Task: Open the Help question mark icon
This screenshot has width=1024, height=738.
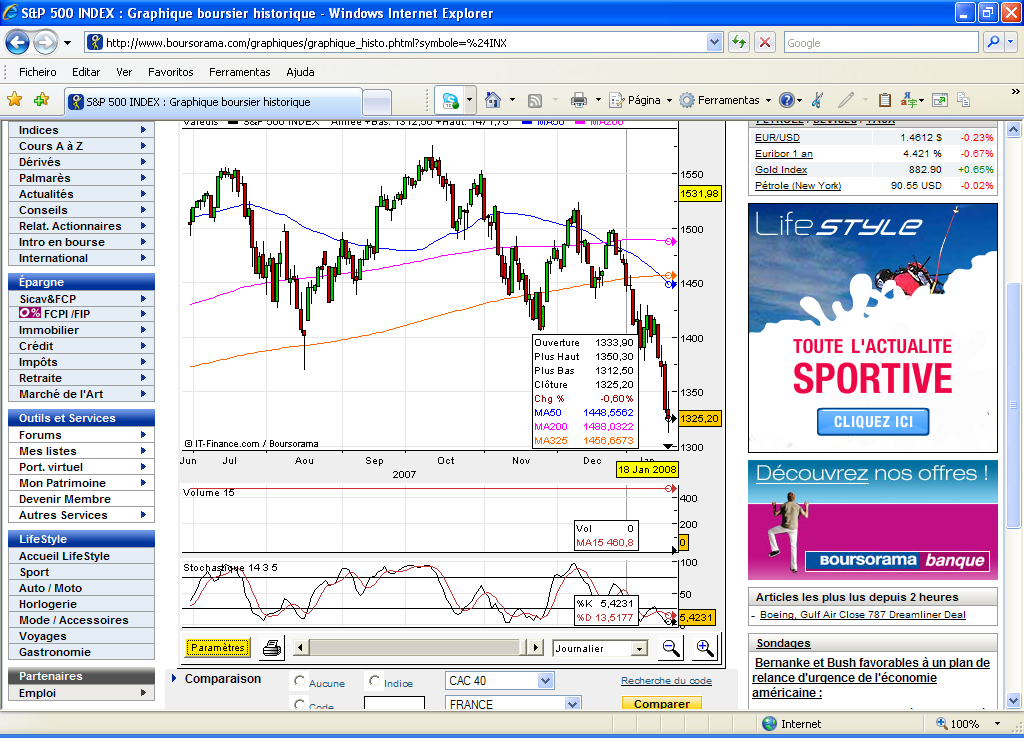Action: coord(787,100)
